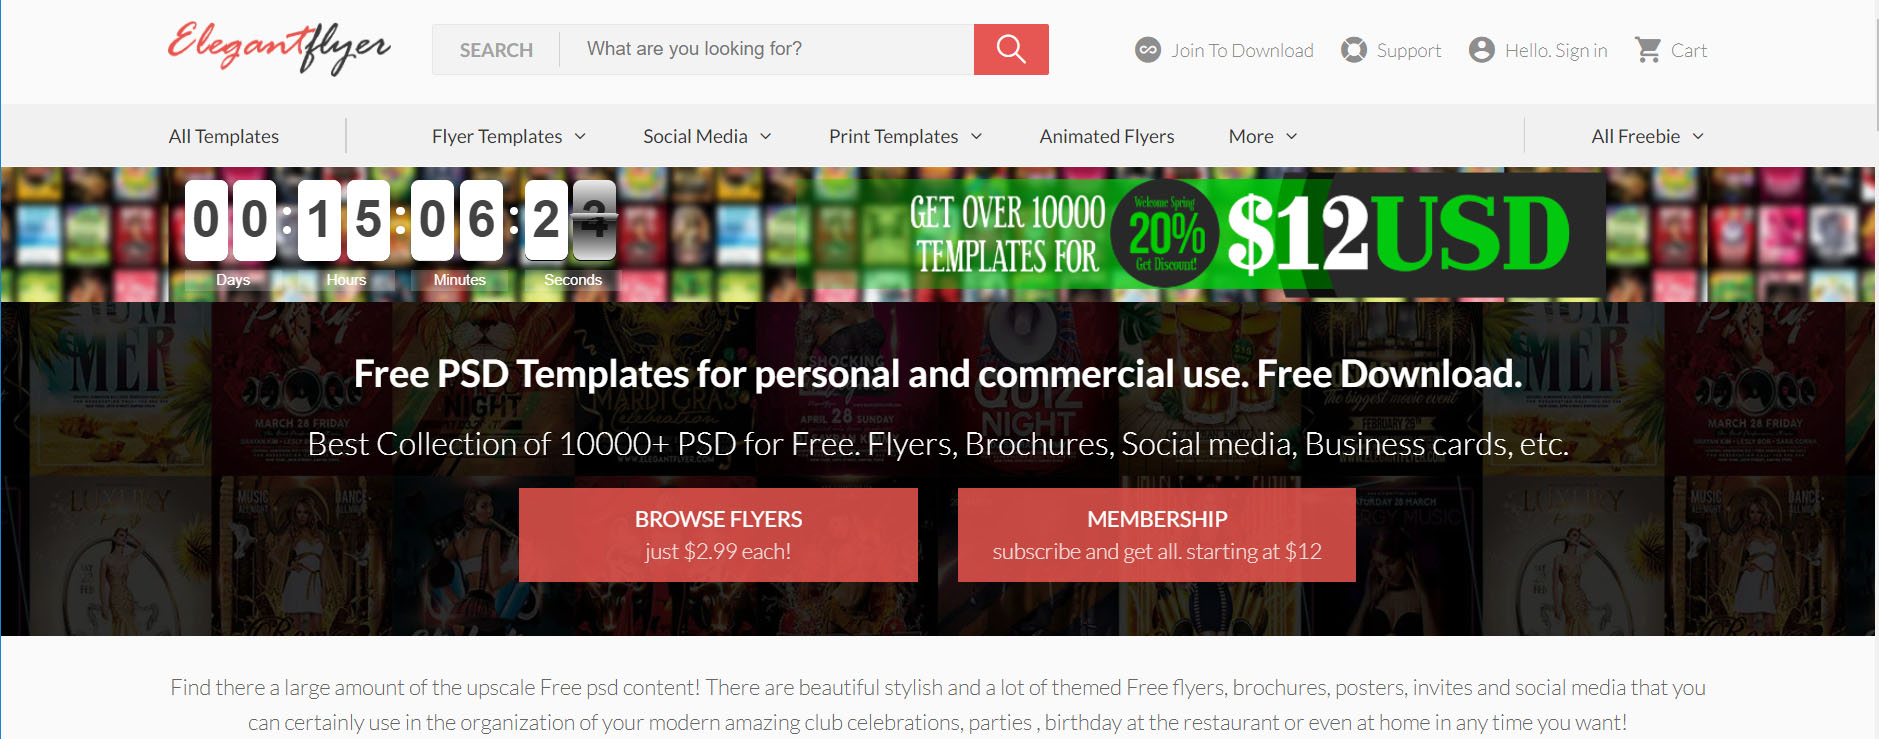Open Support via the lifebuoy icon
Screen dimensions: 1879x739
1354,50
